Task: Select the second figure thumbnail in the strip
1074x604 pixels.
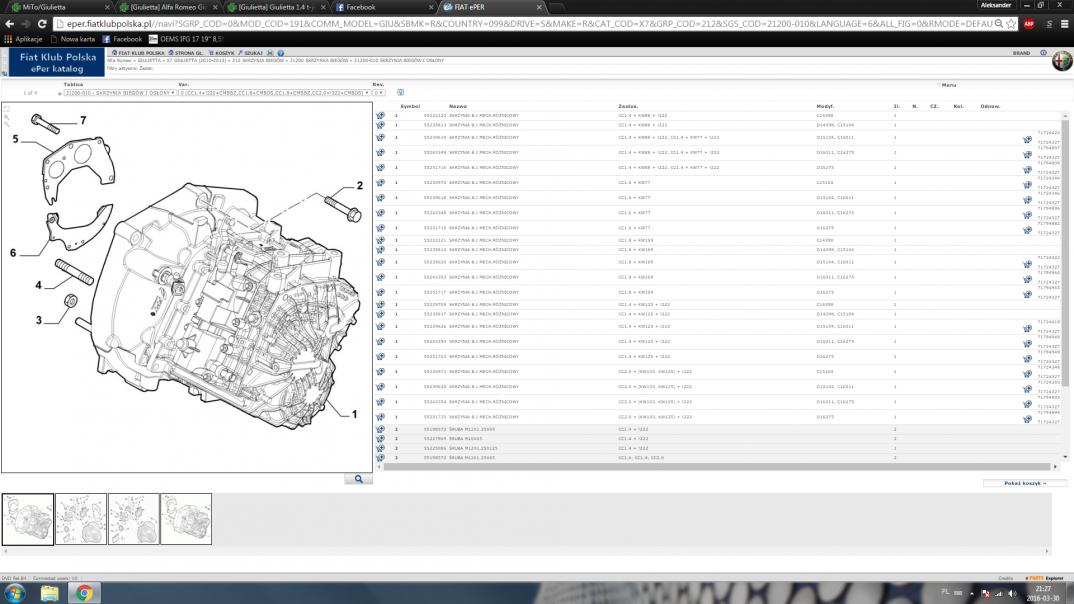Action: 81,519
